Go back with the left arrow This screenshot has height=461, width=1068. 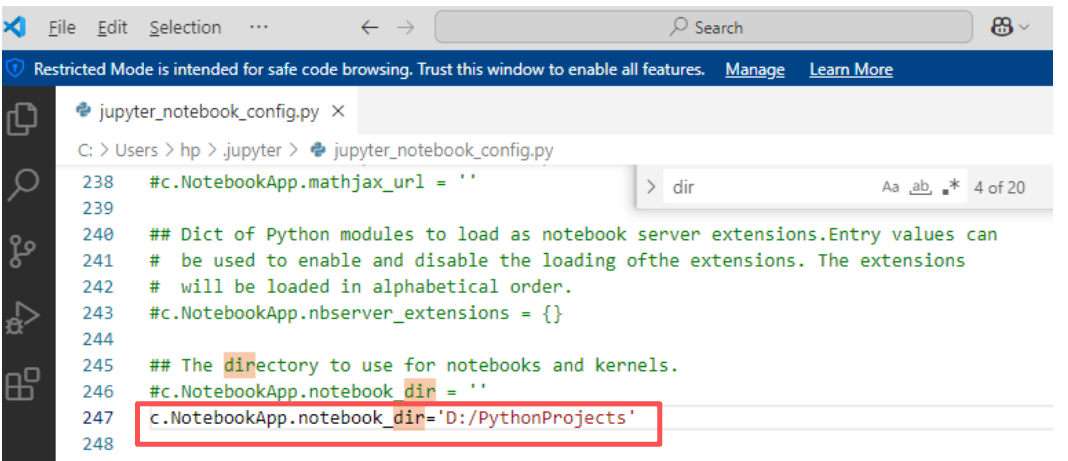click(x=369, y=27)
